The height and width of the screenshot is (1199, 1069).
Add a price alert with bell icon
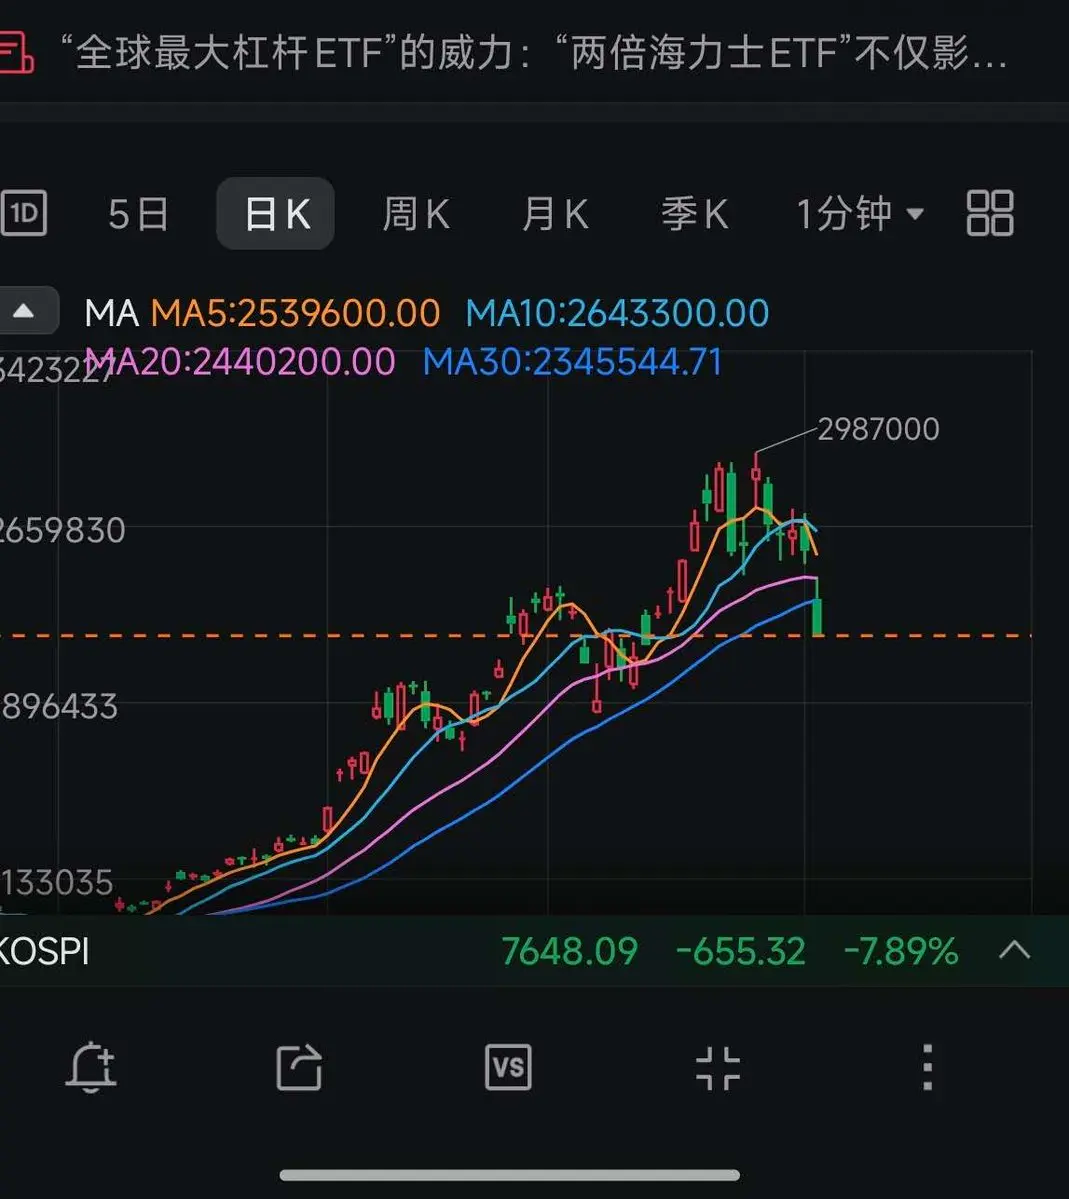tap(91, 1067)
